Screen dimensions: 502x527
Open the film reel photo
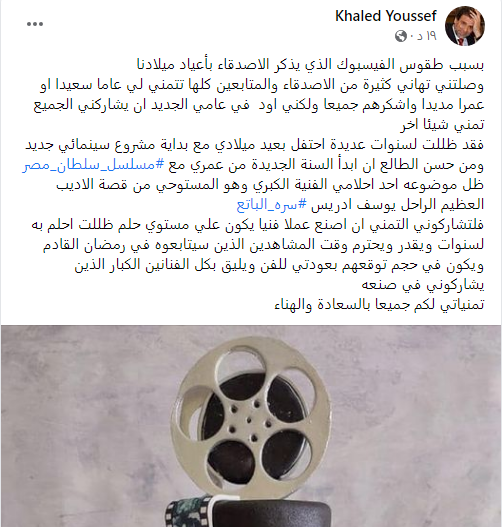251,426
